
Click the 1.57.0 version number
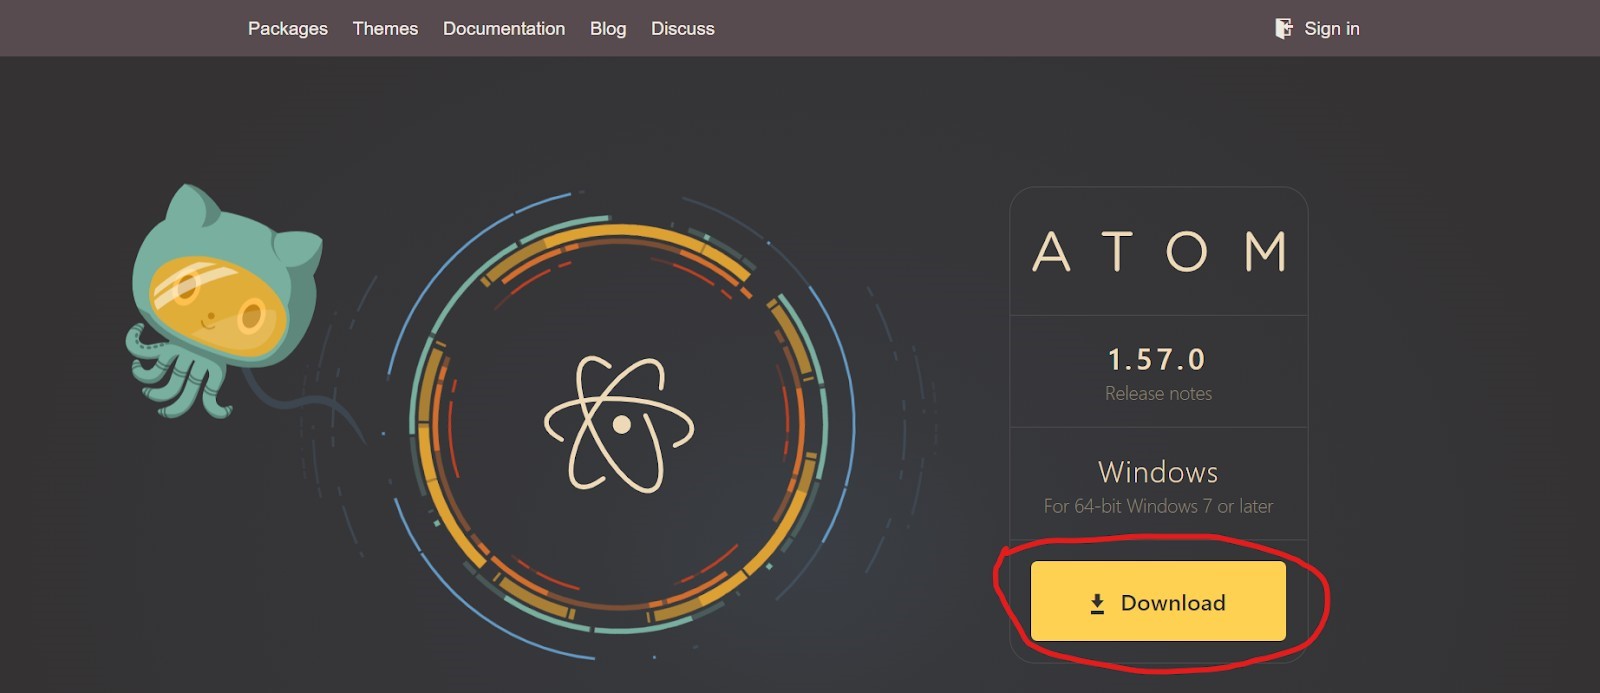pyautogui.click(x=1157, y=359)
